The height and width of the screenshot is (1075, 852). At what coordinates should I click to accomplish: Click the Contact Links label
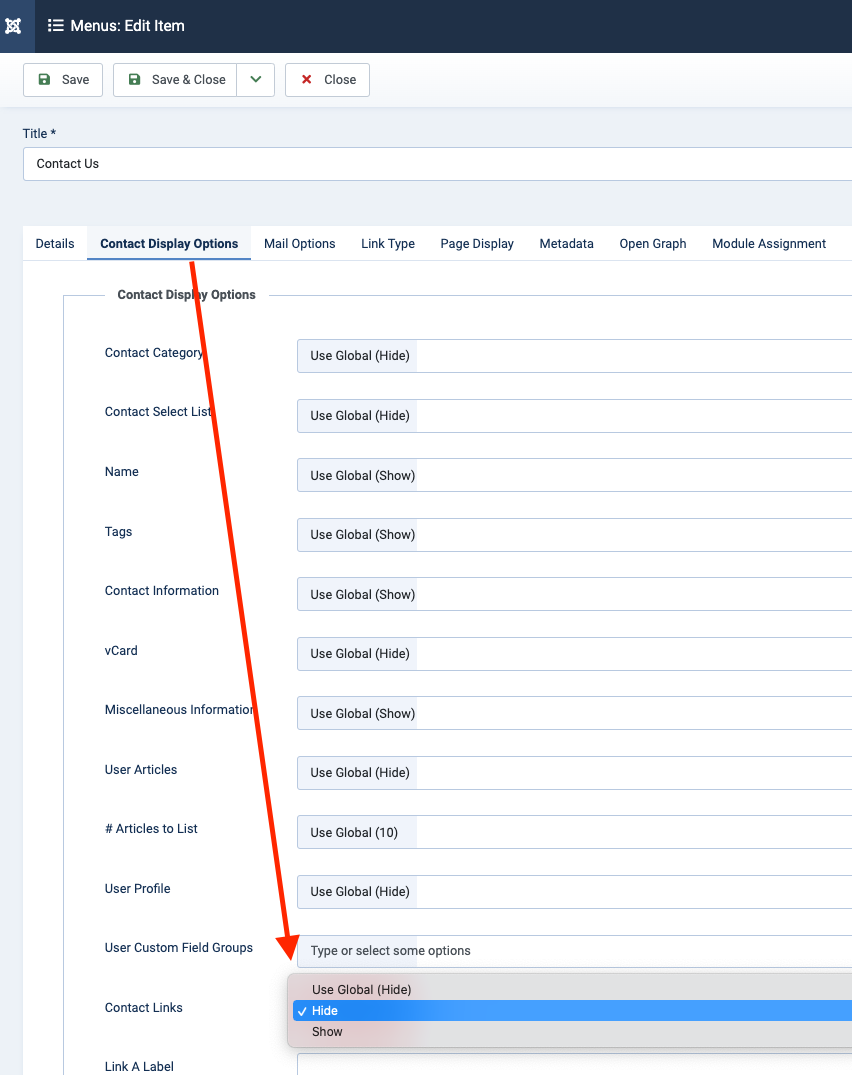coord(144,1007)
